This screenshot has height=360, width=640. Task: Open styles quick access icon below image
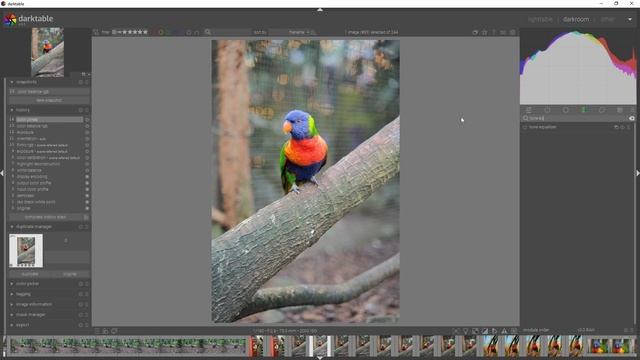[105, 331]
